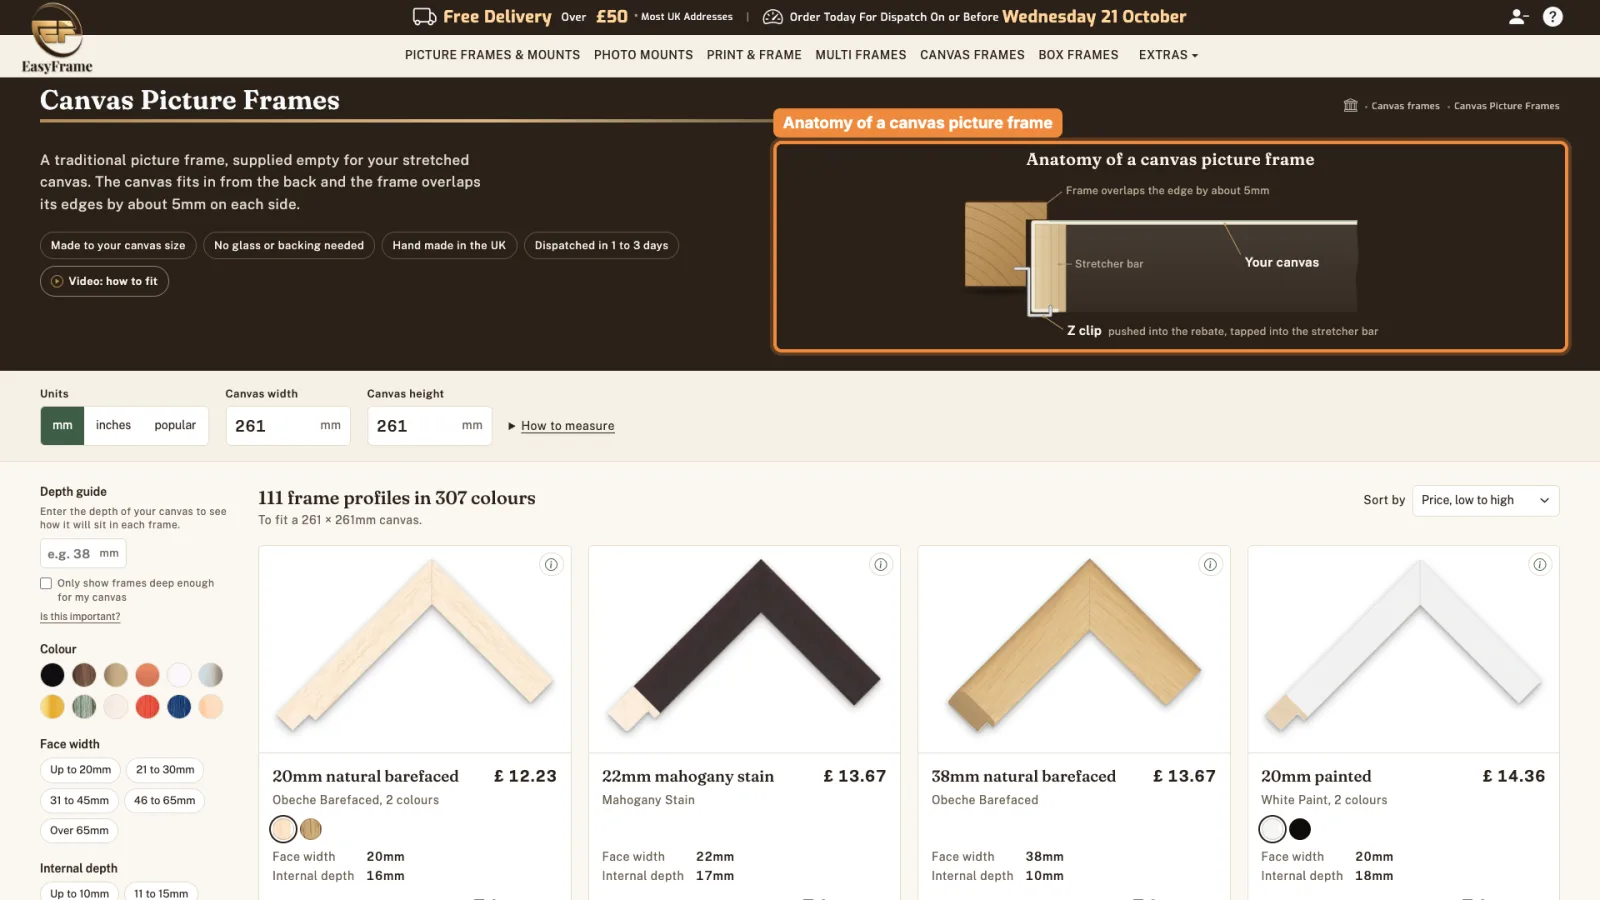Select the black colour filter swatch

[52, 675]
